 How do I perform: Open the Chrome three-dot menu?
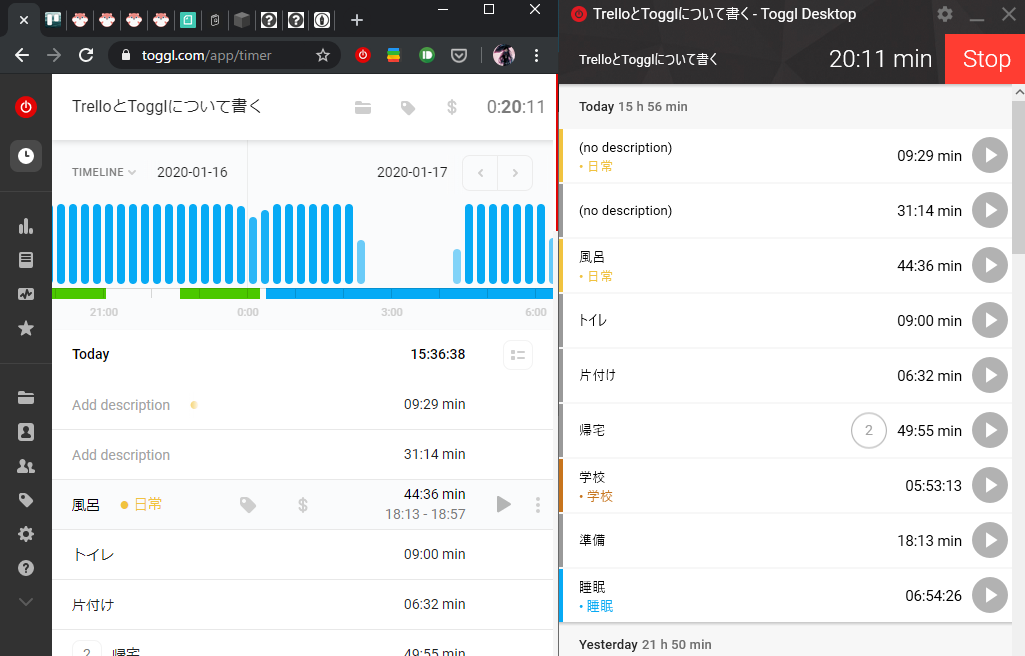tap(536, 56)
